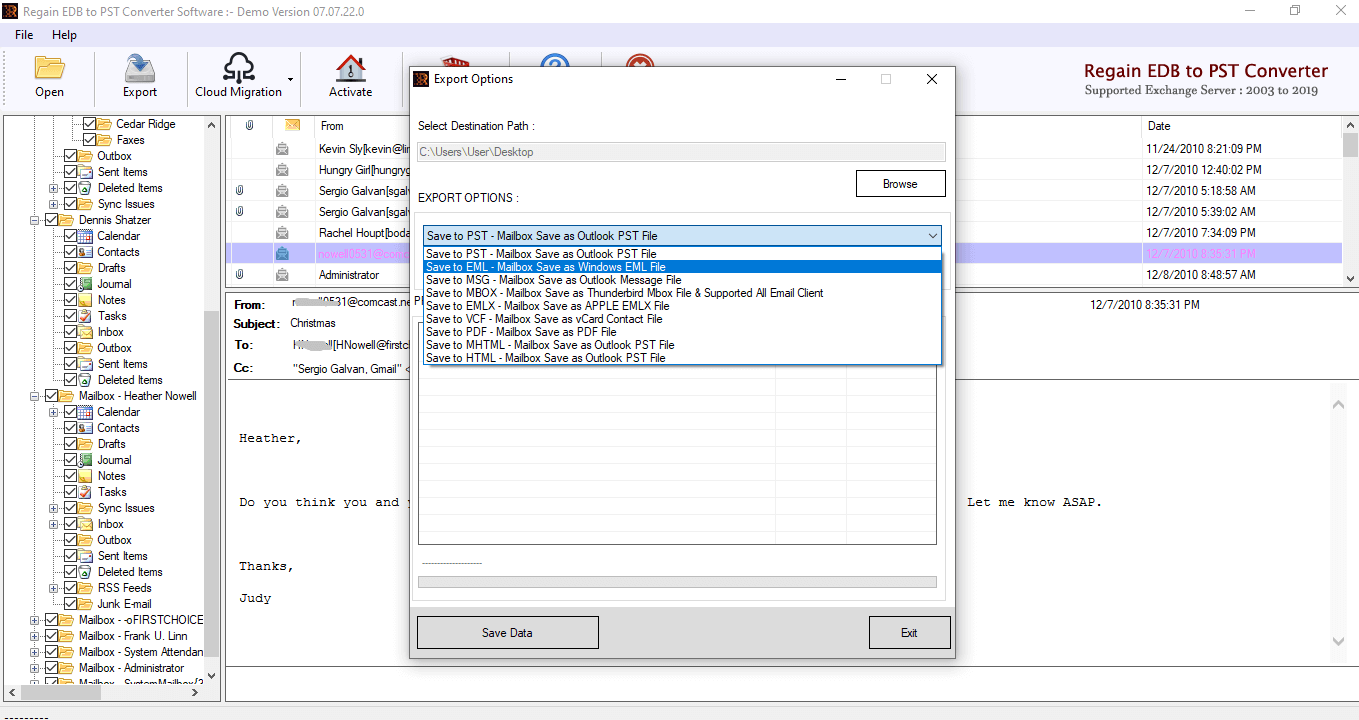This screenshot has width=1359, height=720.
Task: Expand the Mailbox - Administrator node
Action: click(x=35, y=668)
